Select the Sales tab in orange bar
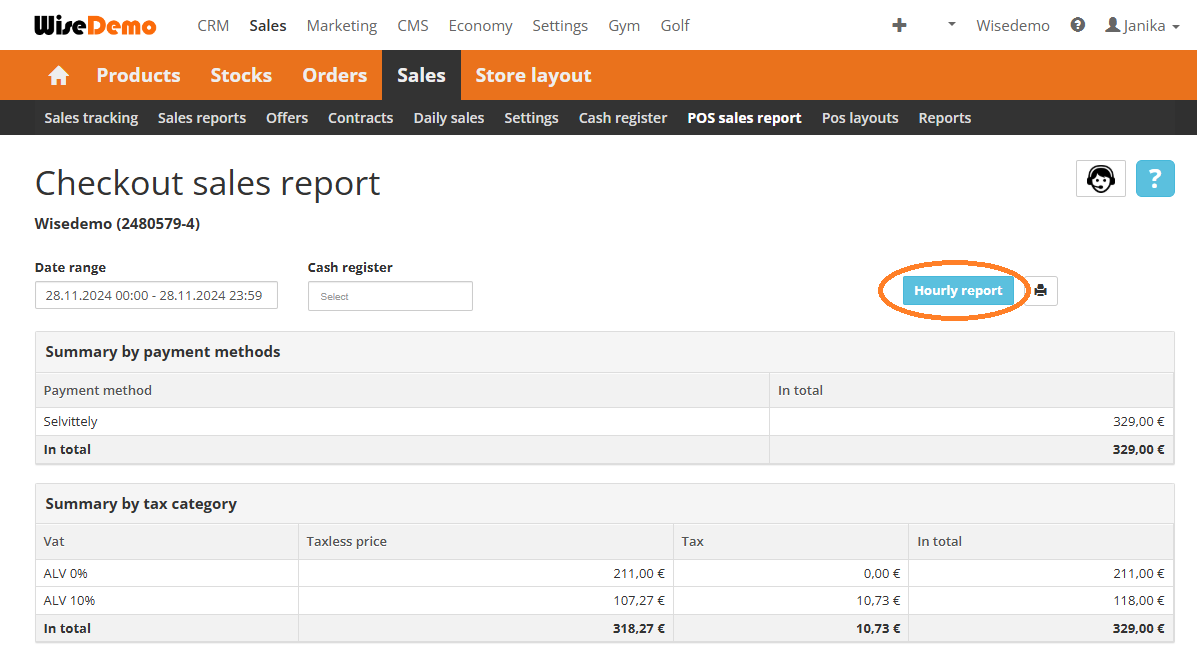1197x654 pixels. point(421,76)
